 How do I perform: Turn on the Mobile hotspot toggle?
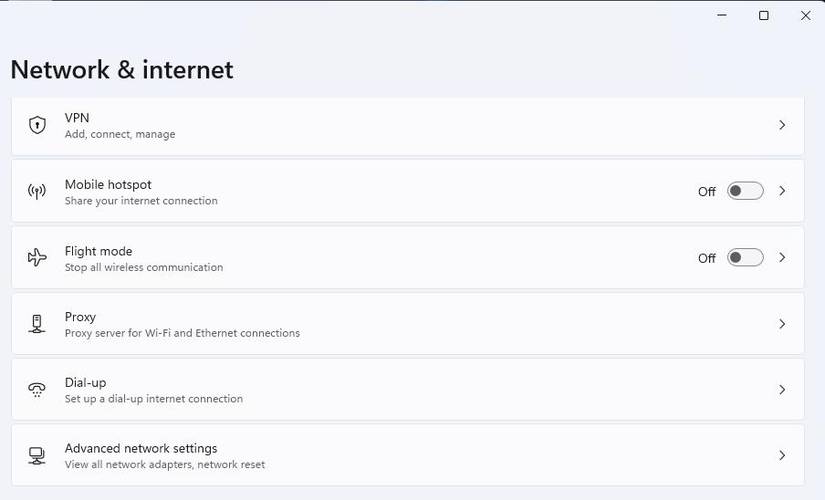(745, 191)
